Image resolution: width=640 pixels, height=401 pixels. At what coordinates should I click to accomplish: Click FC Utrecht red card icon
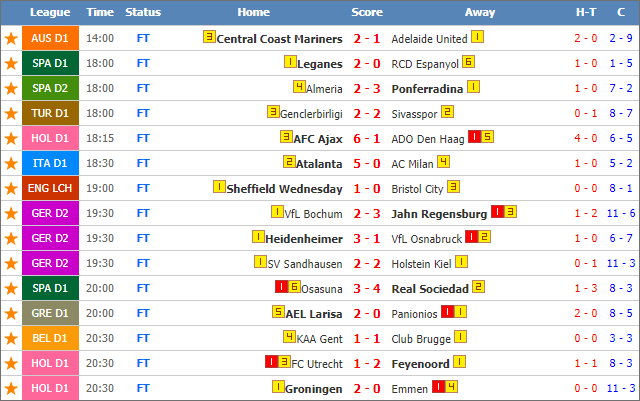click(271, 361)
